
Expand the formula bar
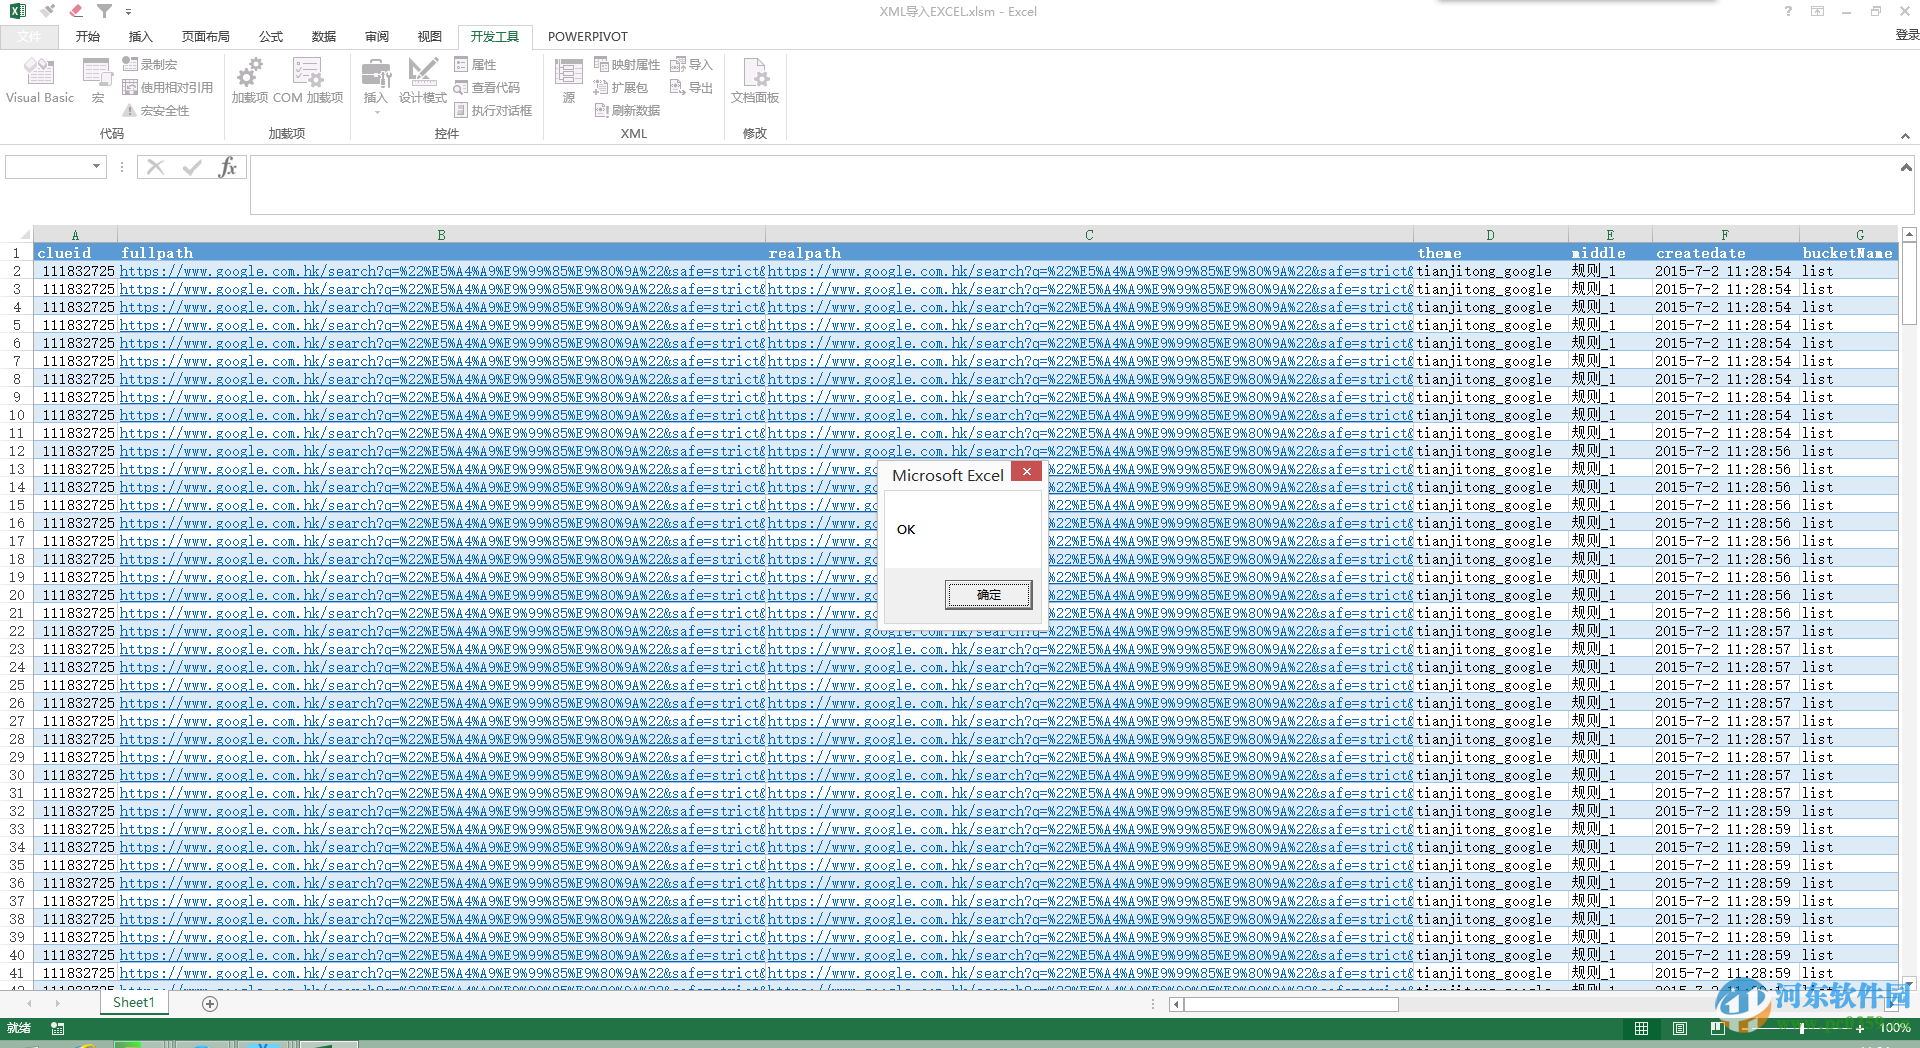click(x=1906, y=167)
